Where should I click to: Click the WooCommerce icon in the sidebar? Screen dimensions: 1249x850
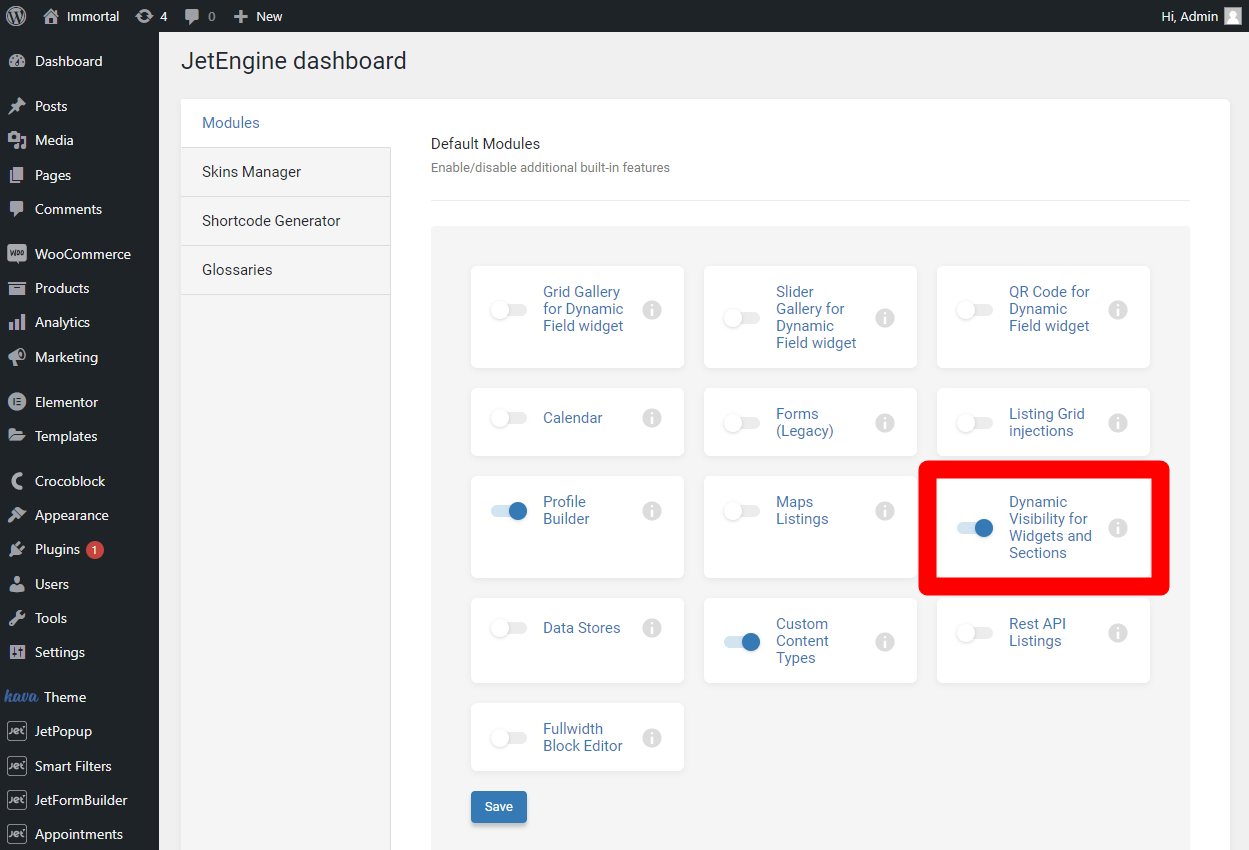(x=17, y=254)
